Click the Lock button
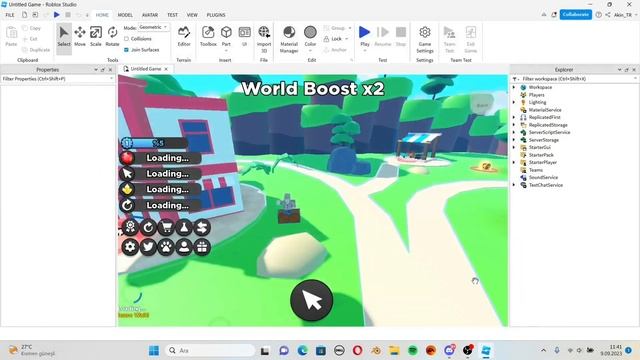 click(x=333, y=39)
